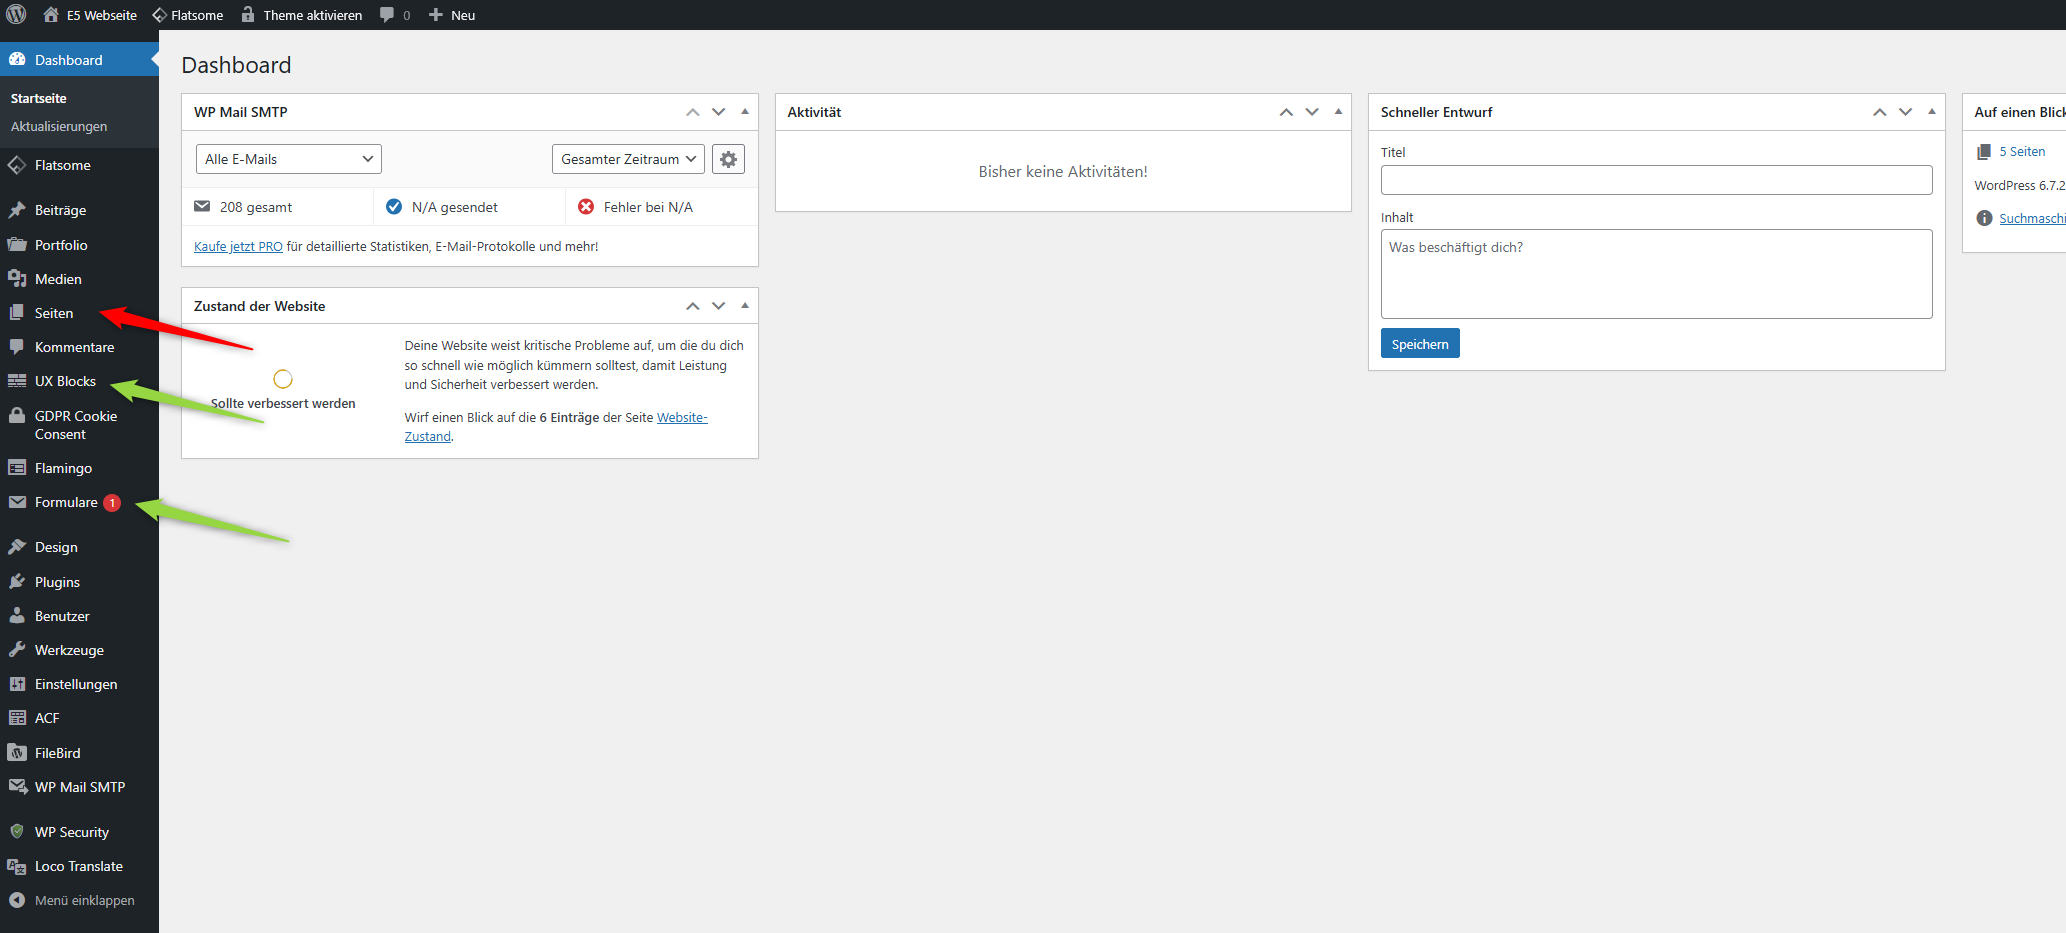Move the Schneller Entwurf widget down
Viewport: 2066px width, 933px height.
click(x=1906, y=112)
